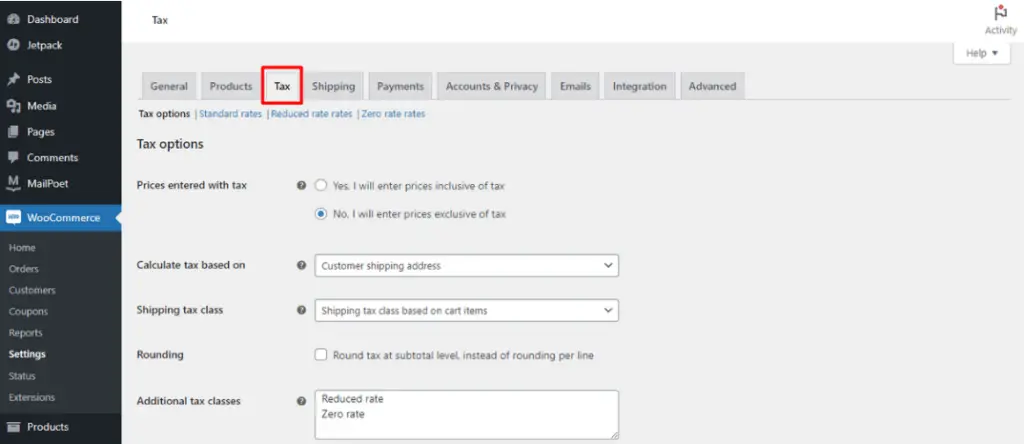Click the Jetpack menu label
The image size is (1024, 444).
[44, 46]
